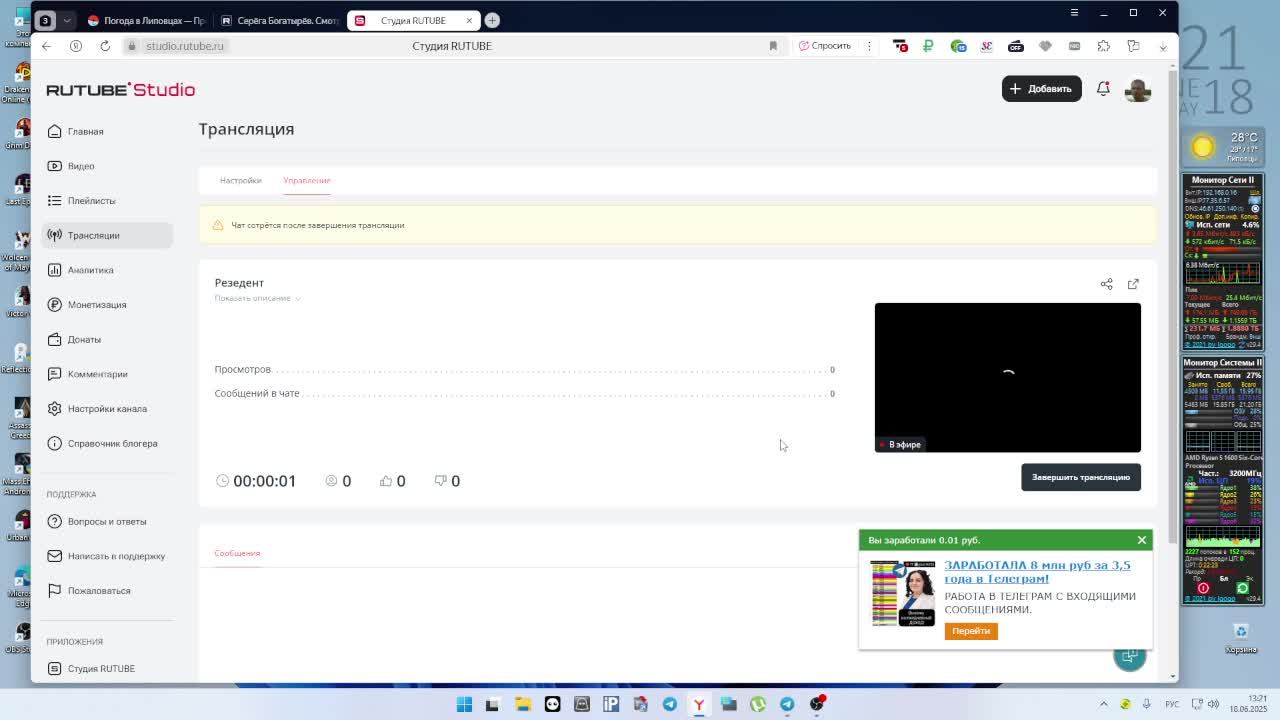Switch to the Настройки tab
The width and height of the screenshot is (1280, 720).
pyautogui.click(x=240, y=181)
